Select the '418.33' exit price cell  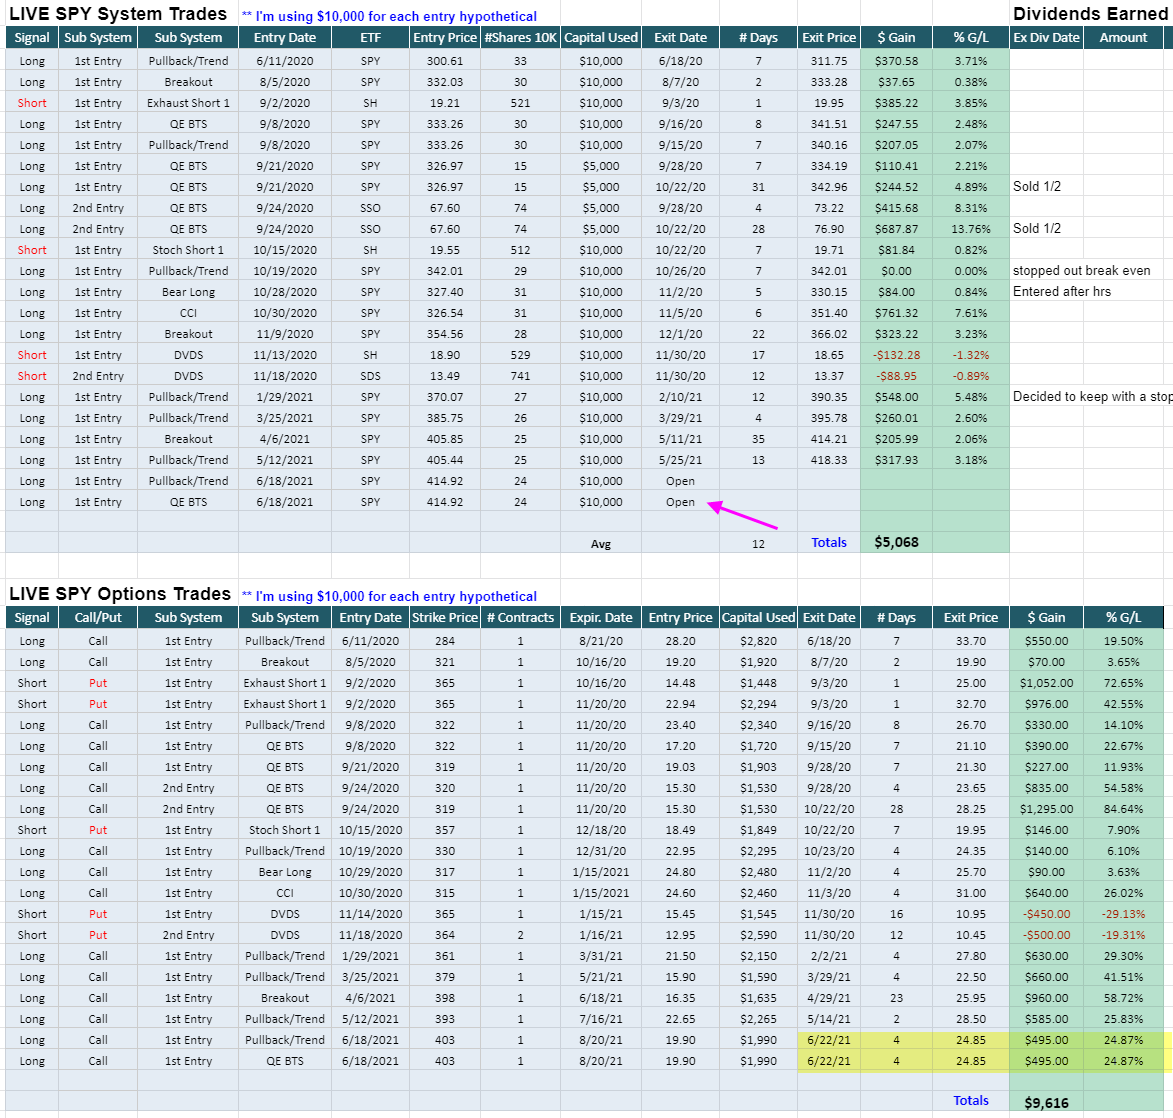pyautogui.click(x=829, y=460)
